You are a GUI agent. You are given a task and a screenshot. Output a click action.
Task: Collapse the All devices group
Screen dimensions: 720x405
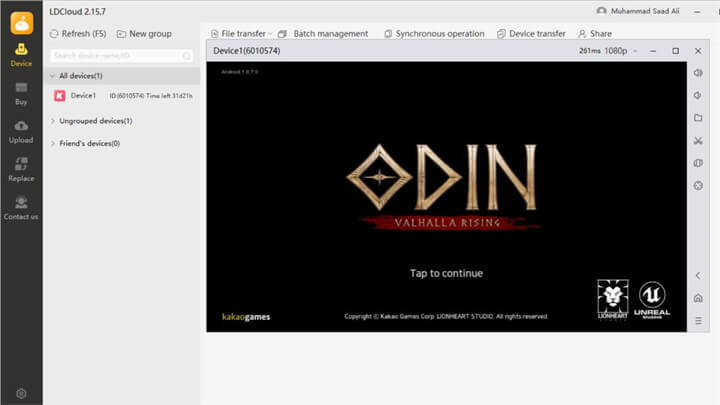click(x=53, y=76)
